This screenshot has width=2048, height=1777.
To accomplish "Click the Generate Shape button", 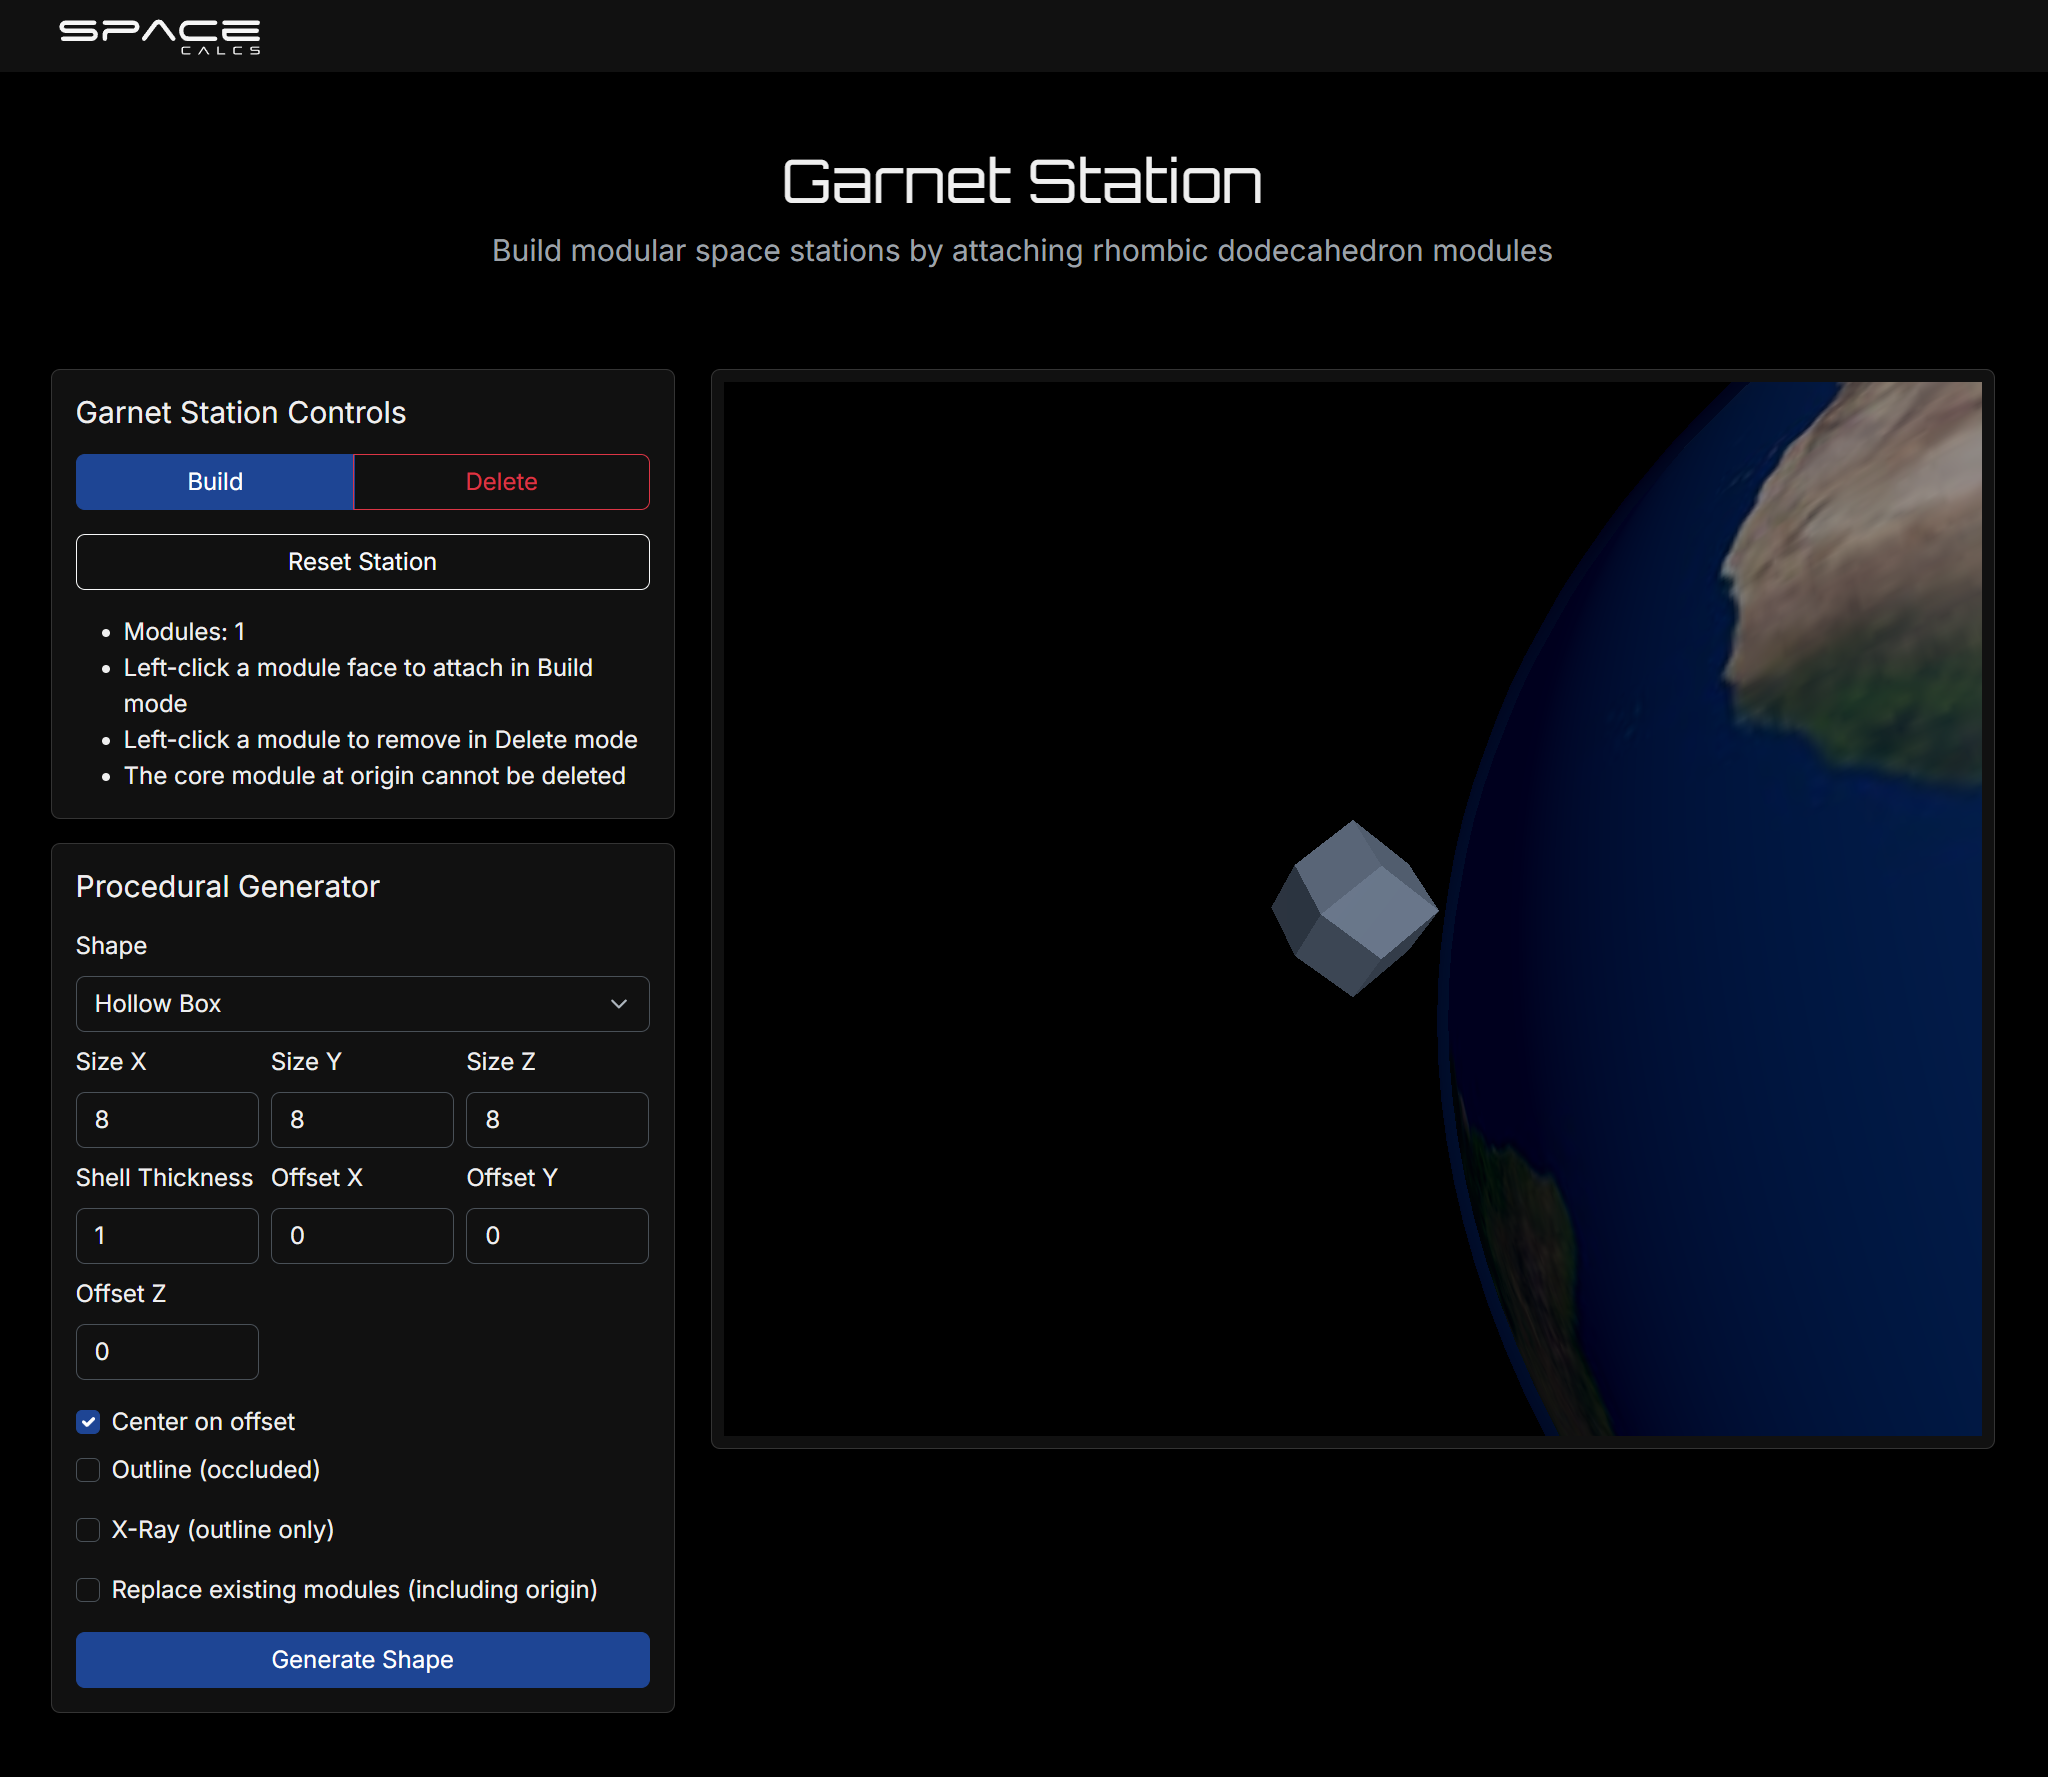I will 362,1660.
